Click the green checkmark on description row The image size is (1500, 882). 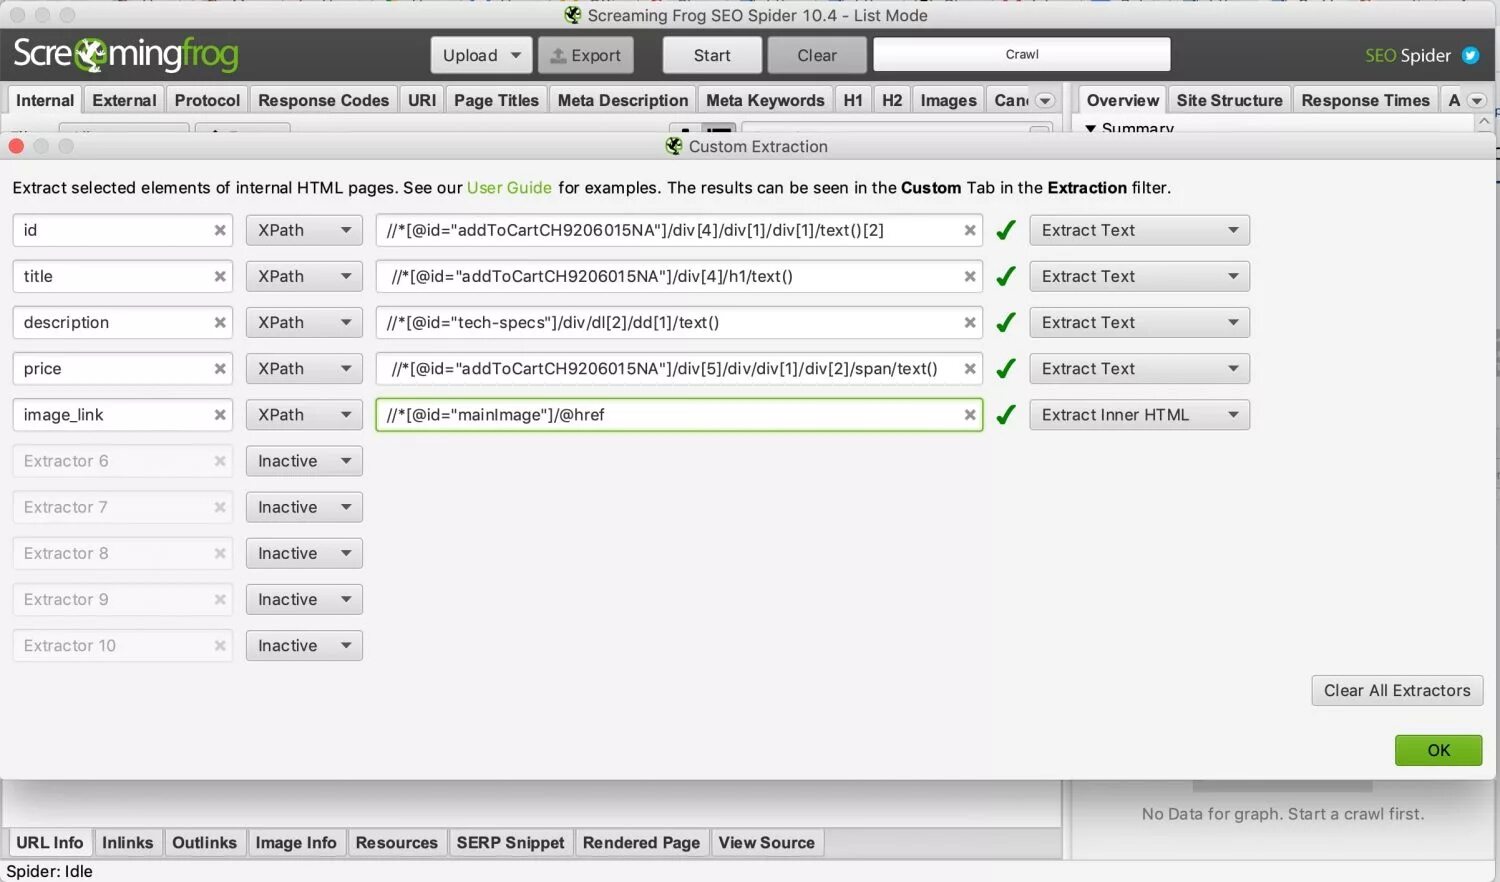[x=1006, y=322]
